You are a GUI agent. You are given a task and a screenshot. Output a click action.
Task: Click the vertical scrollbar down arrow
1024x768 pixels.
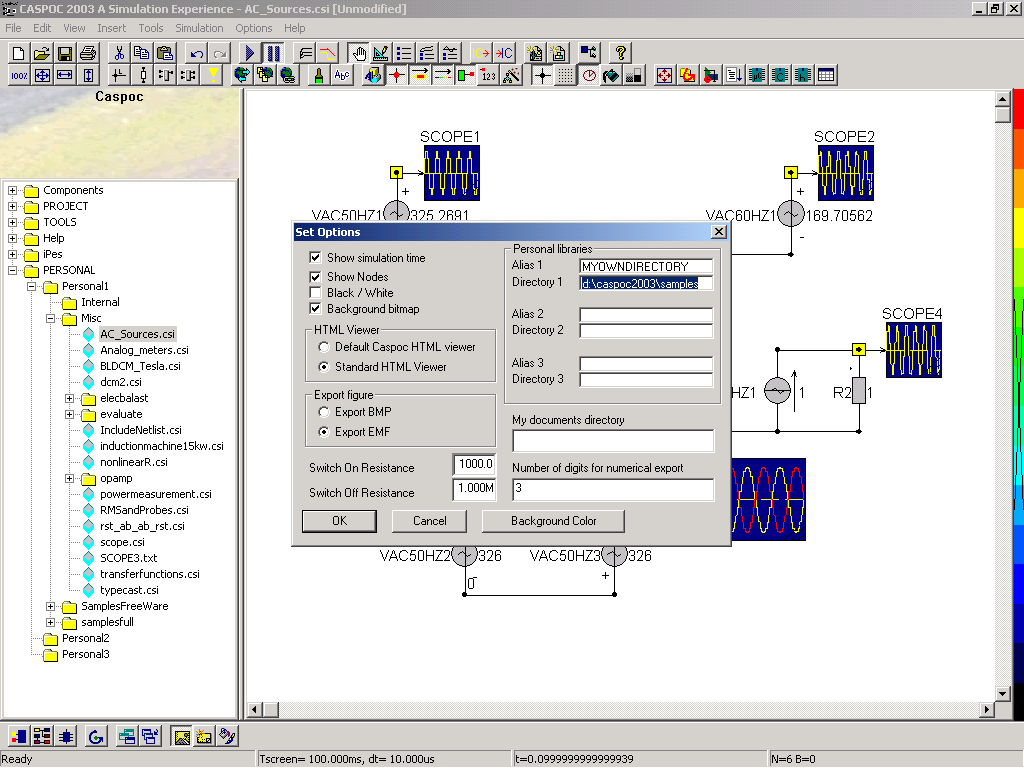tap(1003, 694)
